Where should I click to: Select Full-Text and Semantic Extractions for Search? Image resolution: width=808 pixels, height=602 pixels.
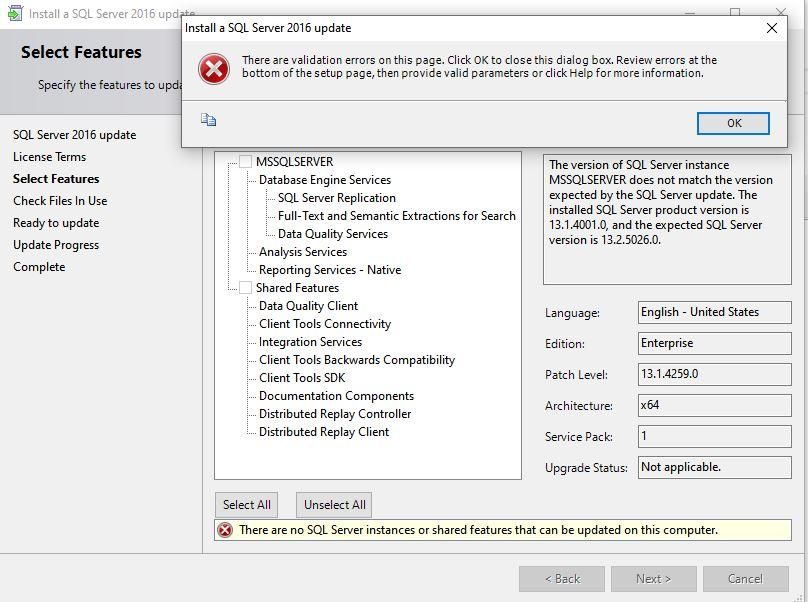pyautogui.click(x=397, y=216)
